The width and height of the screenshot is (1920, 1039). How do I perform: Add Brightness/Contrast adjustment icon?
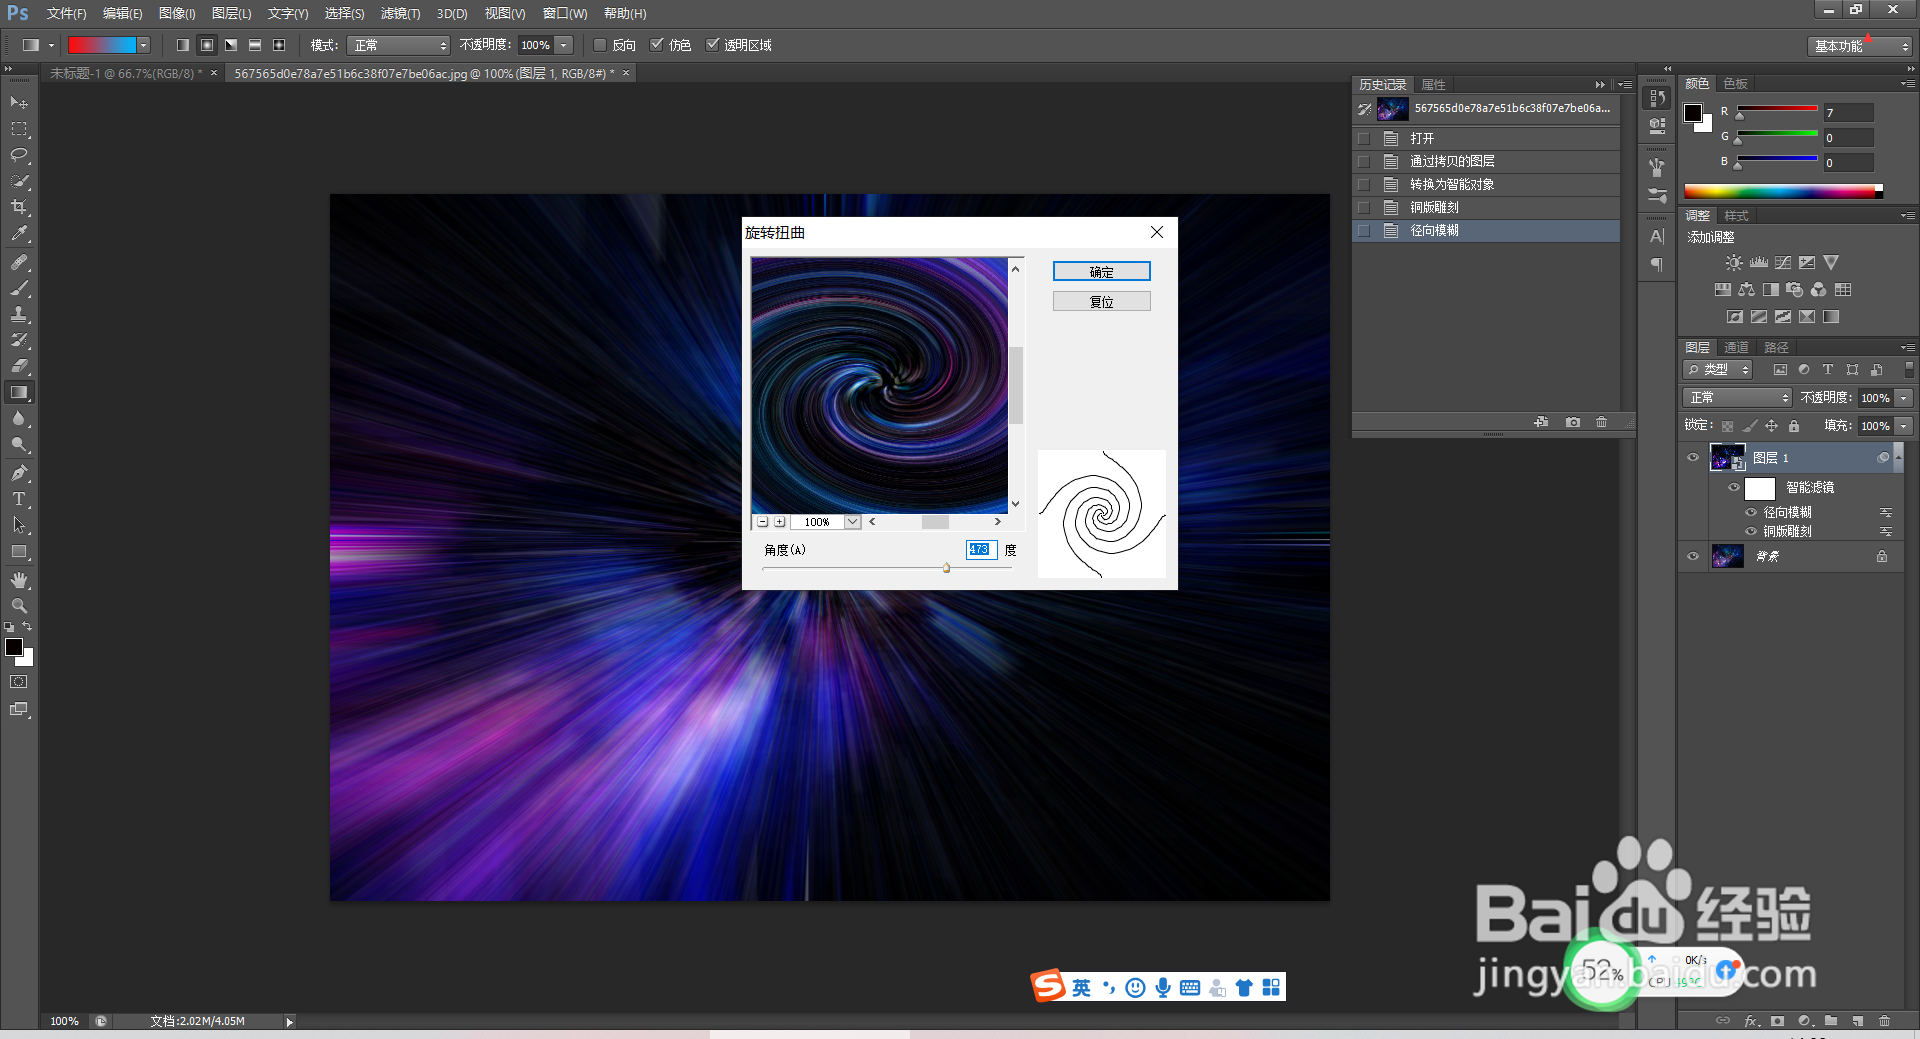1734,263
